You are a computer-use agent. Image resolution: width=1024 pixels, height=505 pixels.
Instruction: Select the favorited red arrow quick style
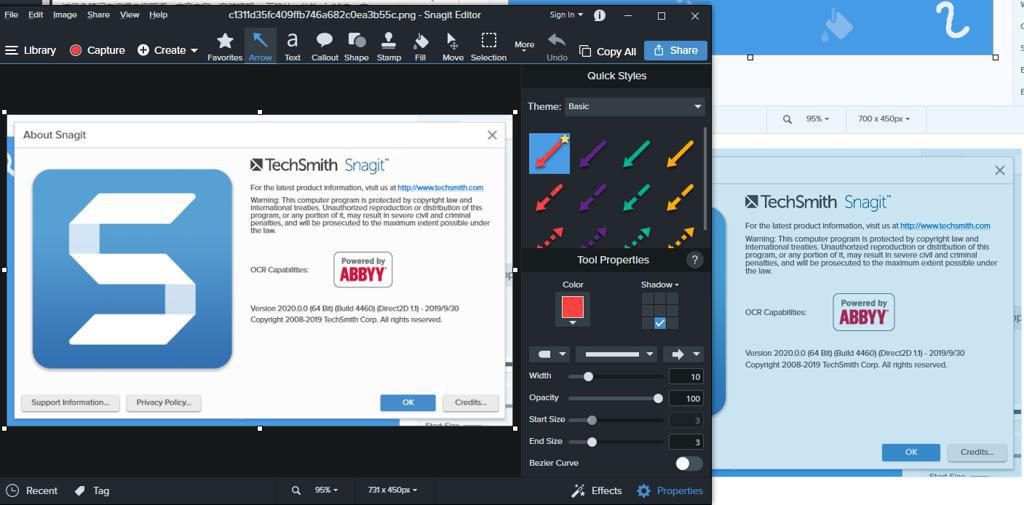(549, 154)
